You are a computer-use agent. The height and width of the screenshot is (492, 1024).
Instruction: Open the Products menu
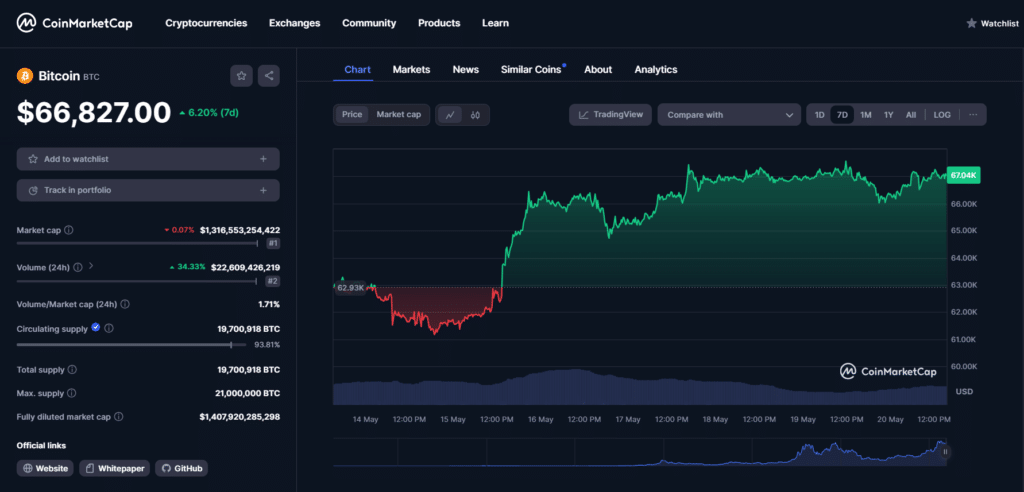(x=439, y=23)
